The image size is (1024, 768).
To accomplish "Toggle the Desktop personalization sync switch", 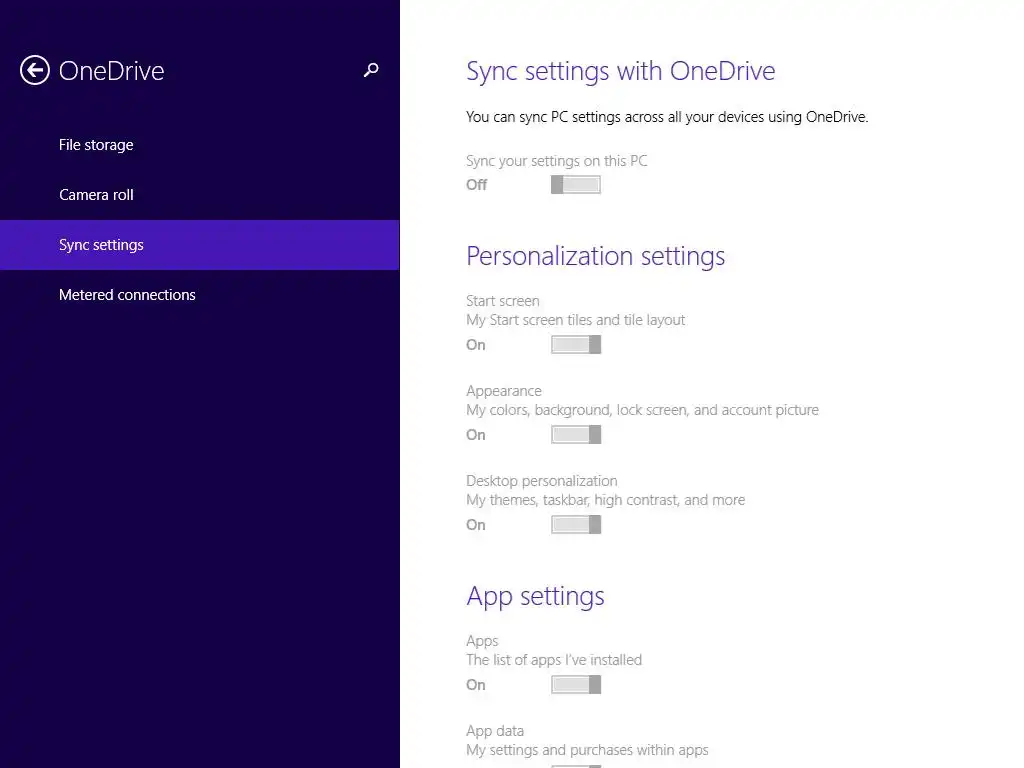I will point(575,524).
